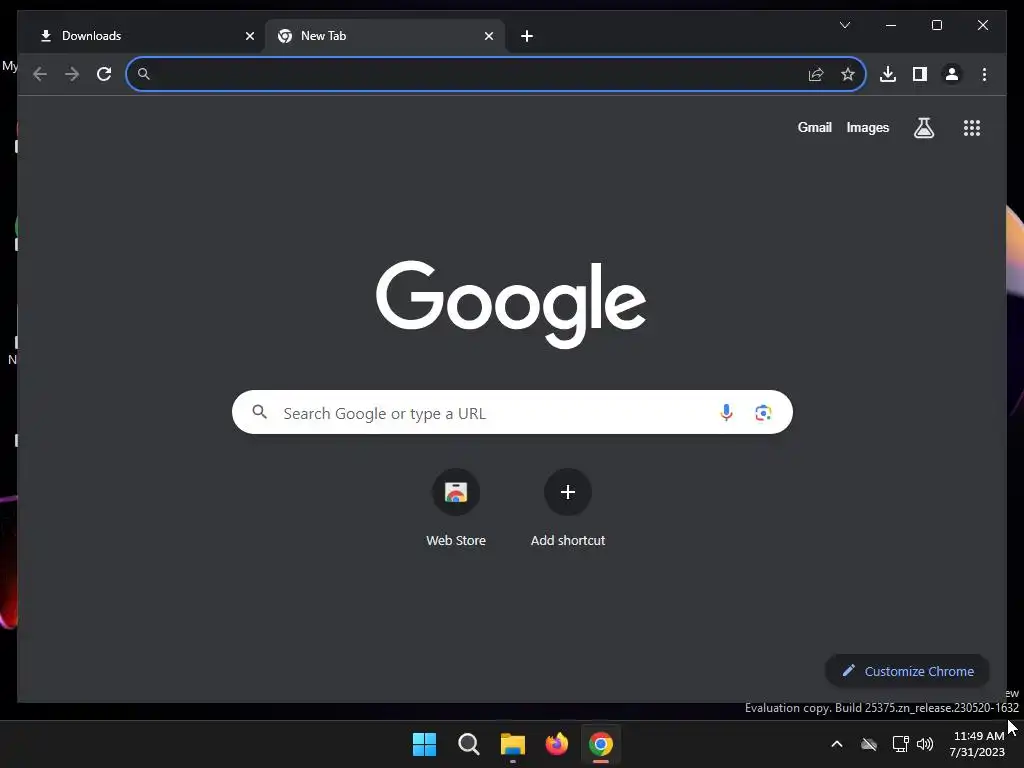
Task: Minimize the Chrome window
Action: coord(891,25)
